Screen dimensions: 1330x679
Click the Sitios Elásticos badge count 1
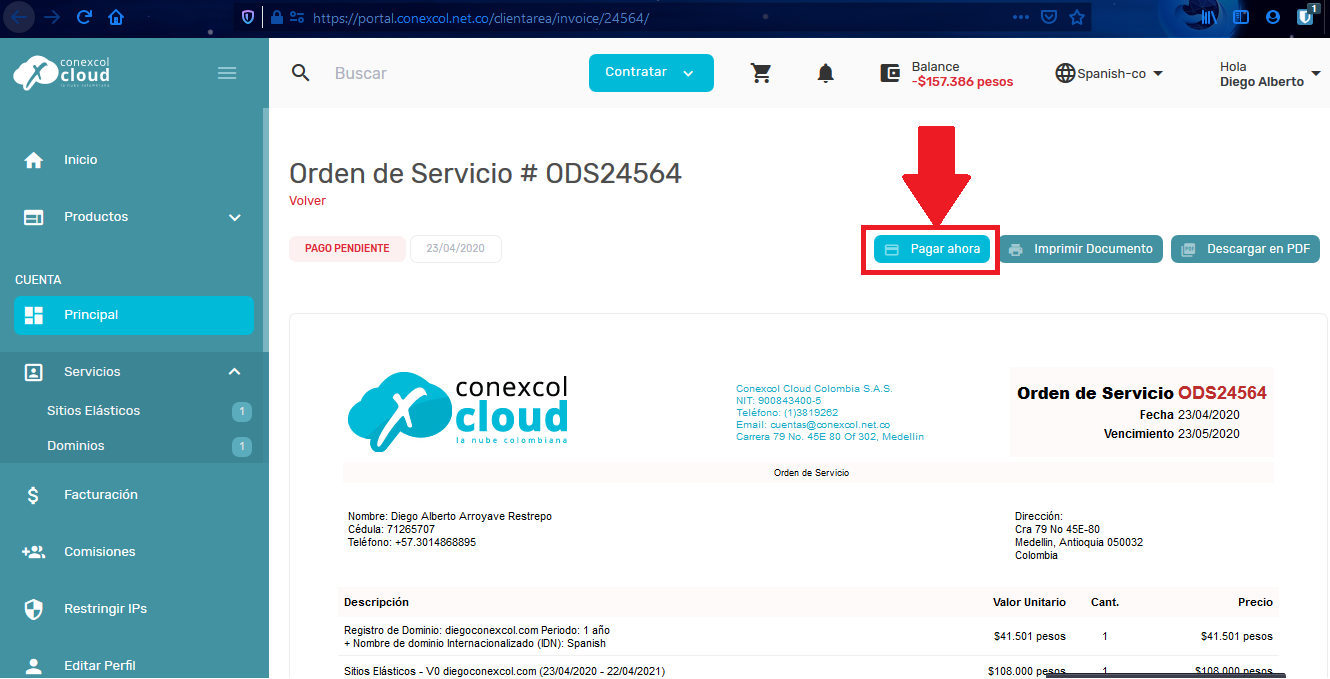241,411
